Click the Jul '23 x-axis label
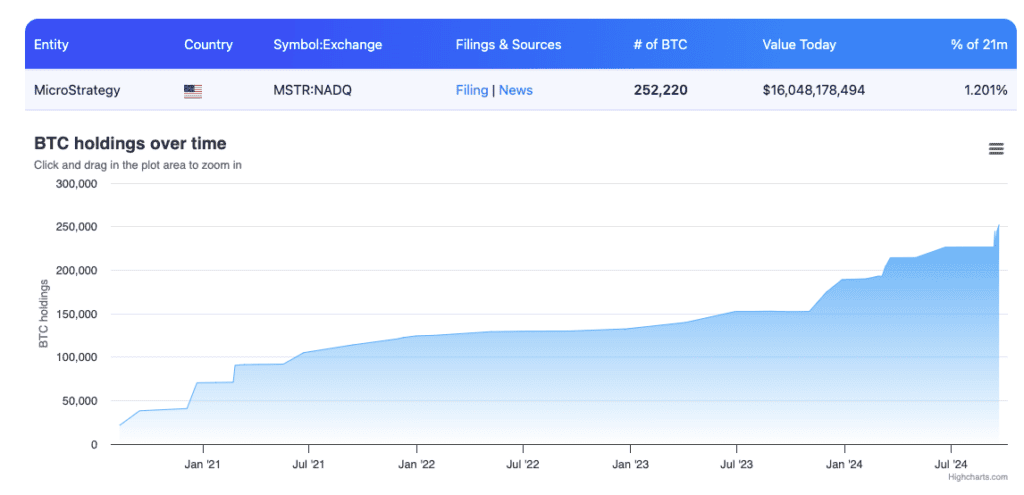Viewport: 1024px width, 495px height. pyautogui.click(x=737, y=465)
